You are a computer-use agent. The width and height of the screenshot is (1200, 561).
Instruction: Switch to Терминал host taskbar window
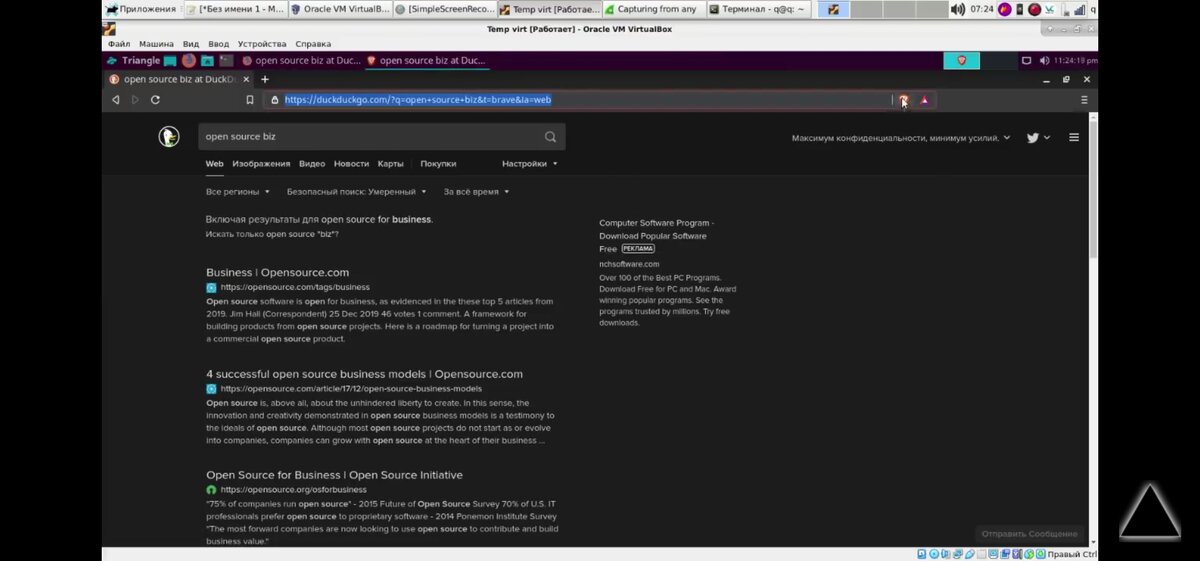(x=758, y=9)
